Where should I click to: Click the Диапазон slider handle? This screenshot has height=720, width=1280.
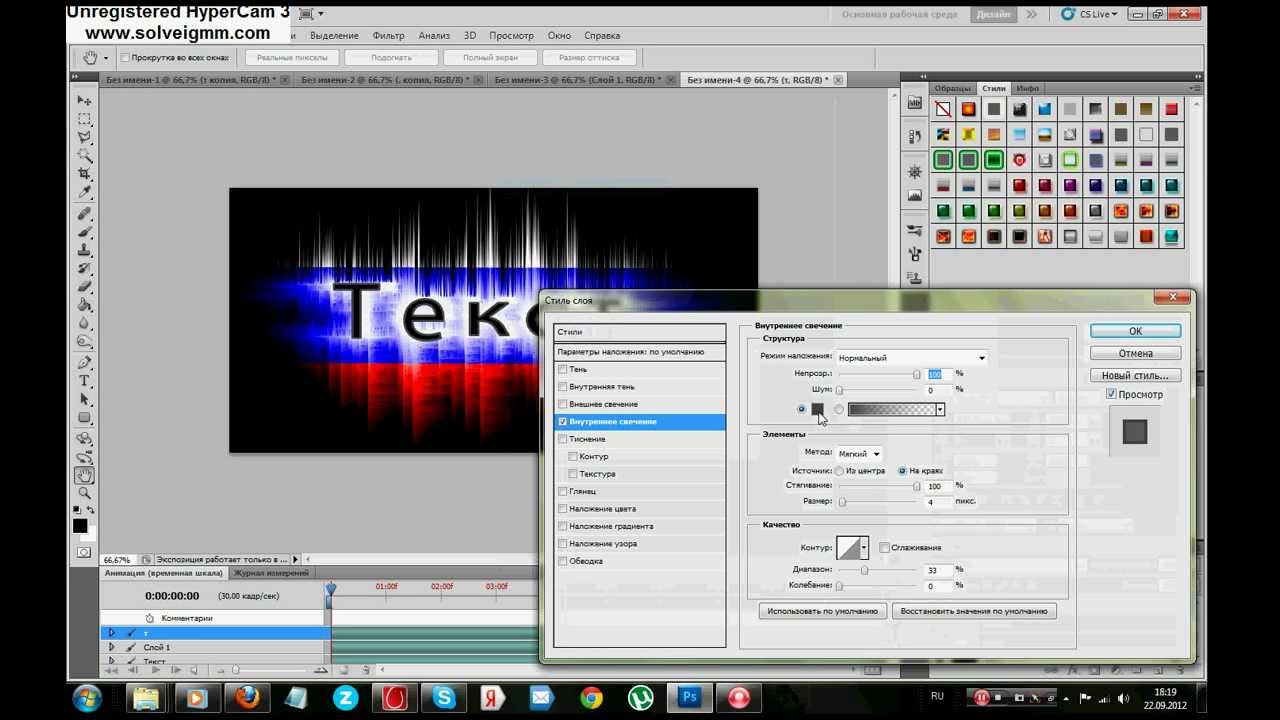click(x=864, y=570)
